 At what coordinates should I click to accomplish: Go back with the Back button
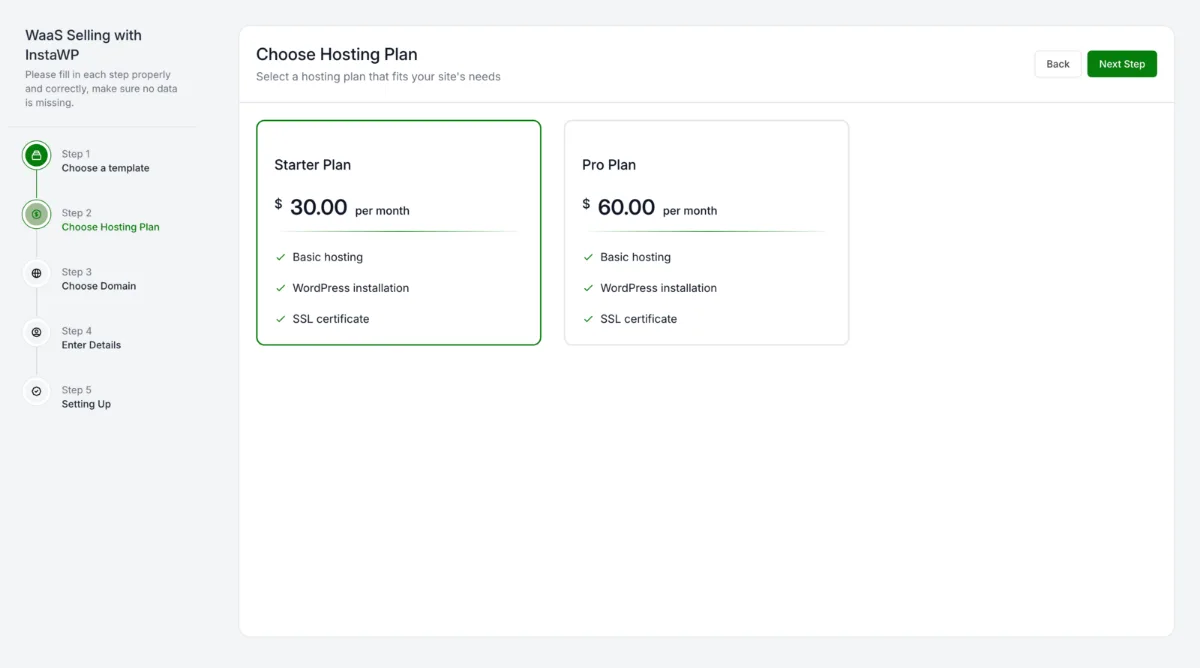[1058, 64]
